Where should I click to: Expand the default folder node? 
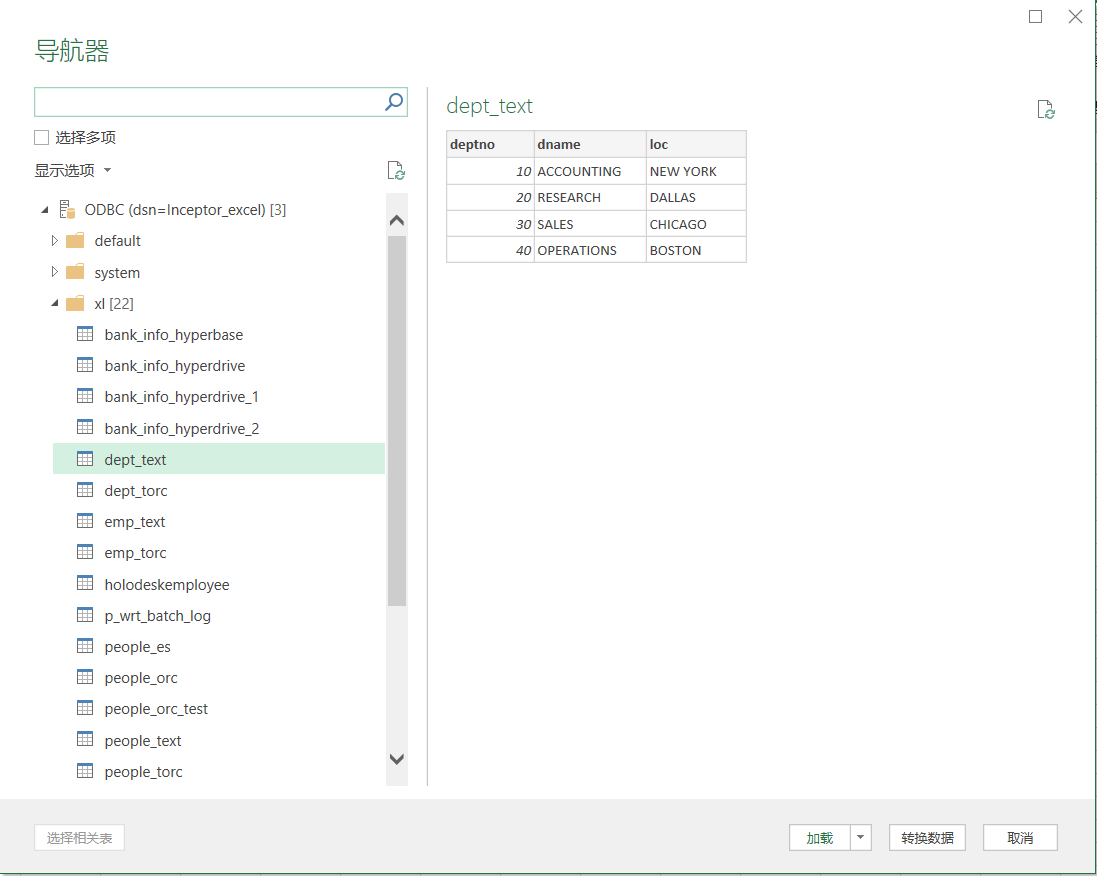pyautogui.click(x=55, y=241)
